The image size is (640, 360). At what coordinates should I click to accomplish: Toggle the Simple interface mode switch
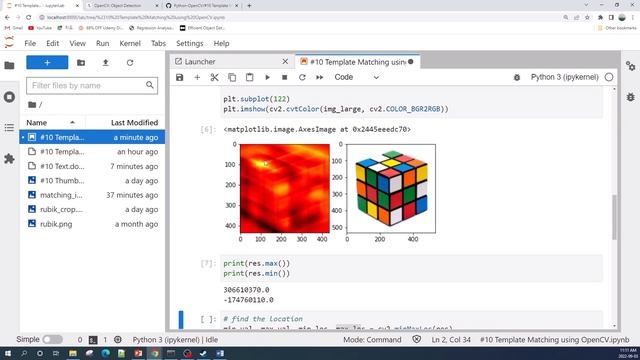click(53, 340)
